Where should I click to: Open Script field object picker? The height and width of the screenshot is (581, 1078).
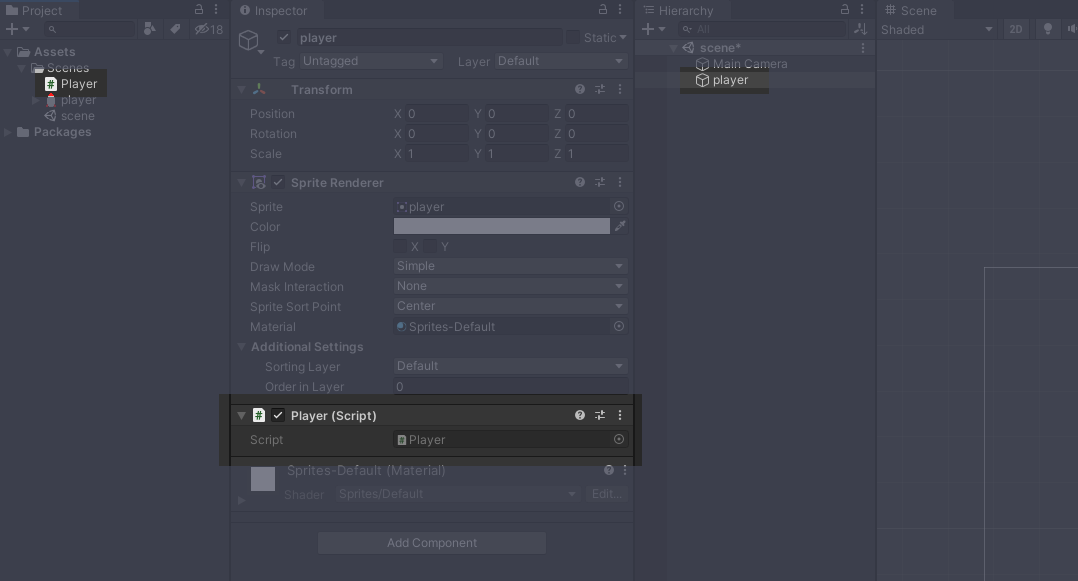point(619,439)
